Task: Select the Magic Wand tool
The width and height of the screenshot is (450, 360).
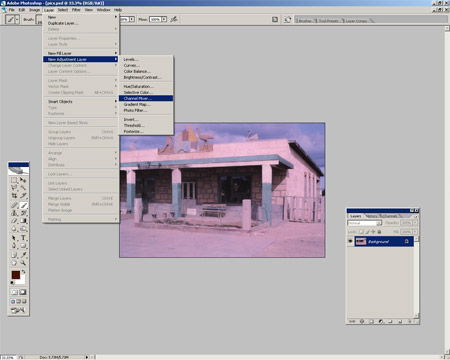Action: tap(23, 188)
